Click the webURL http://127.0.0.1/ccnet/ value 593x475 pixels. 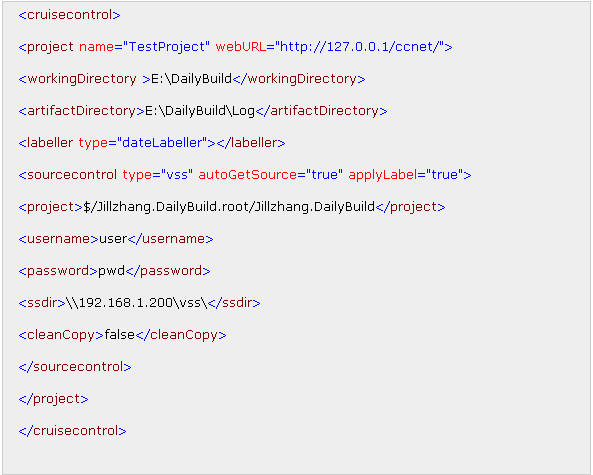tap(359, 47)
